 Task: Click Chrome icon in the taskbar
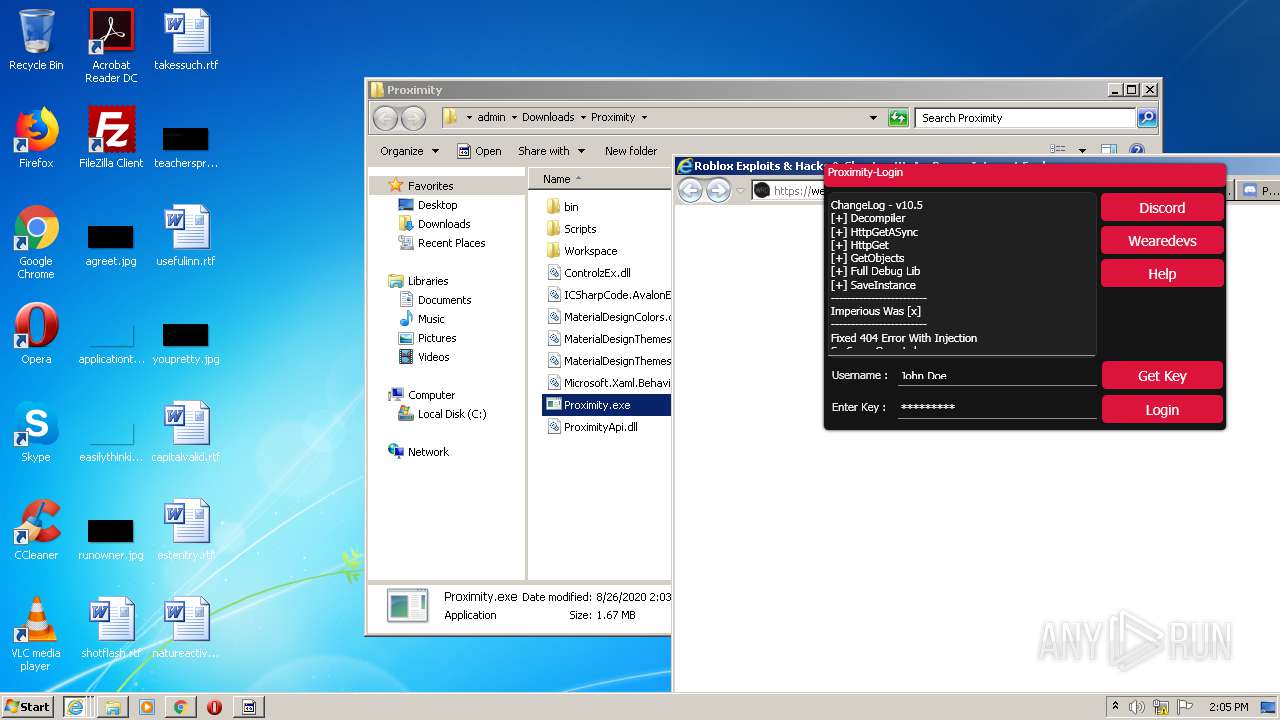tap(180, 707)
